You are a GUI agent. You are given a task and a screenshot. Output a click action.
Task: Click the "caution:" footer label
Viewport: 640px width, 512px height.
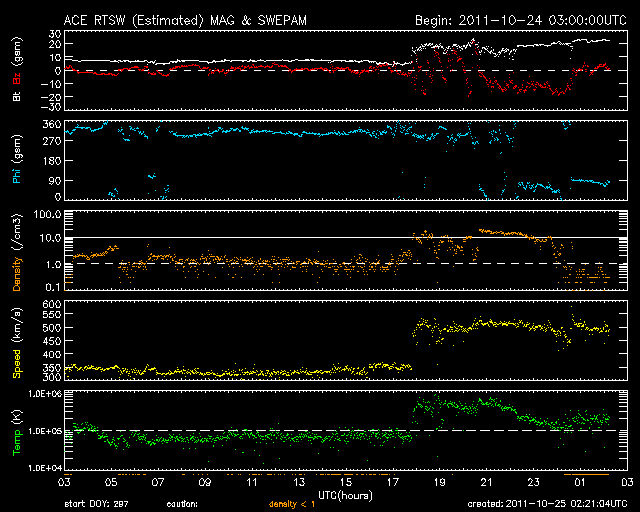tap(182, 504)
